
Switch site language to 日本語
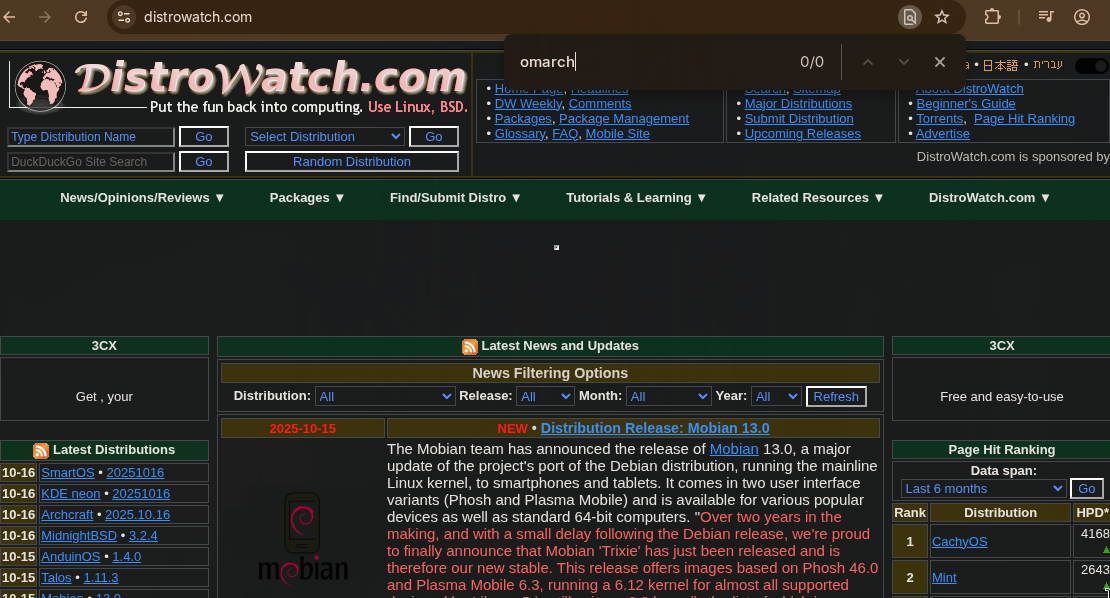pos(1000,66)
